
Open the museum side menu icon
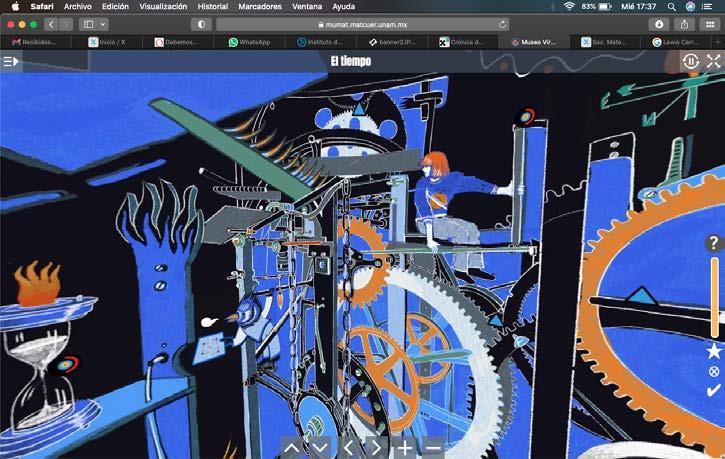tap(11, 61)
